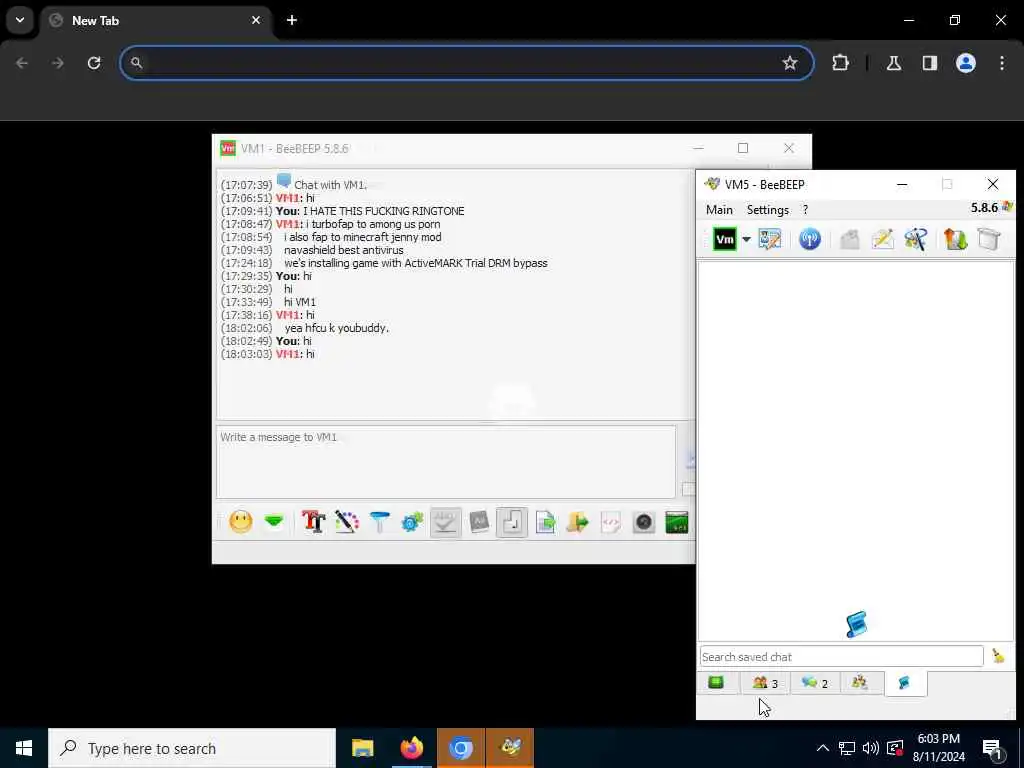The image size is (1024, 768).
Task: Open Chrome extensions puzzle icon
Action: click(x=840, y=63)
